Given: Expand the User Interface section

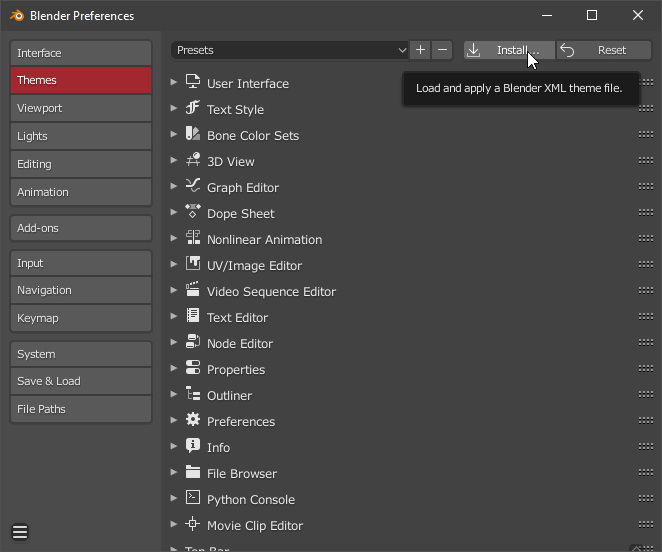Looking at the screenshot, I should (174, 83).
